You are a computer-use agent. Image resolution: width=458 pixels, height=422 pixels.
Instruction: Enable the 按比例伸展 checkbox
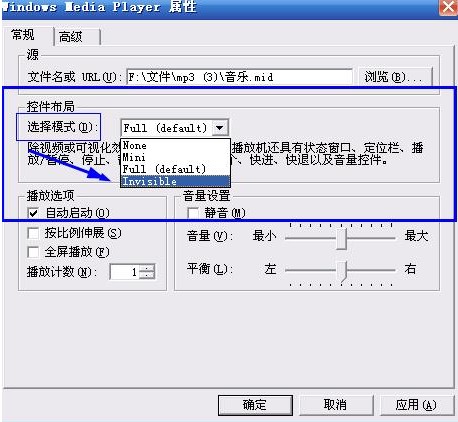click(x=33, y=233)
